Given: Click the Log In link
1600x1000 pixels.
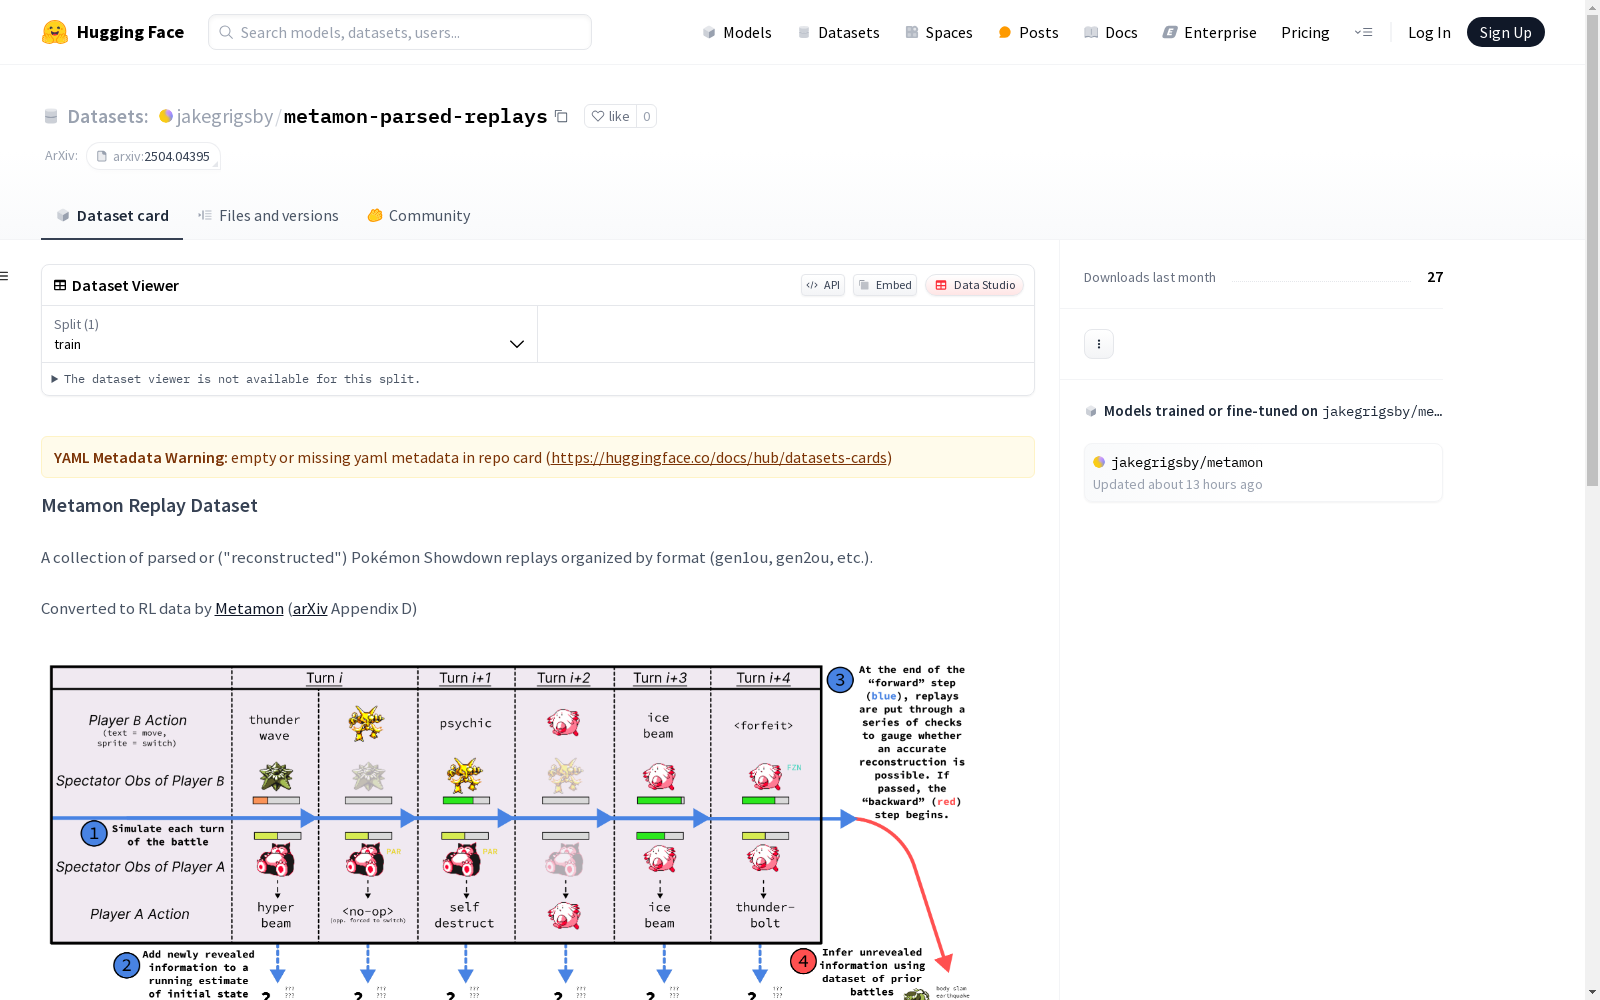Looking at the screenshot, I should click(1429, 32).
